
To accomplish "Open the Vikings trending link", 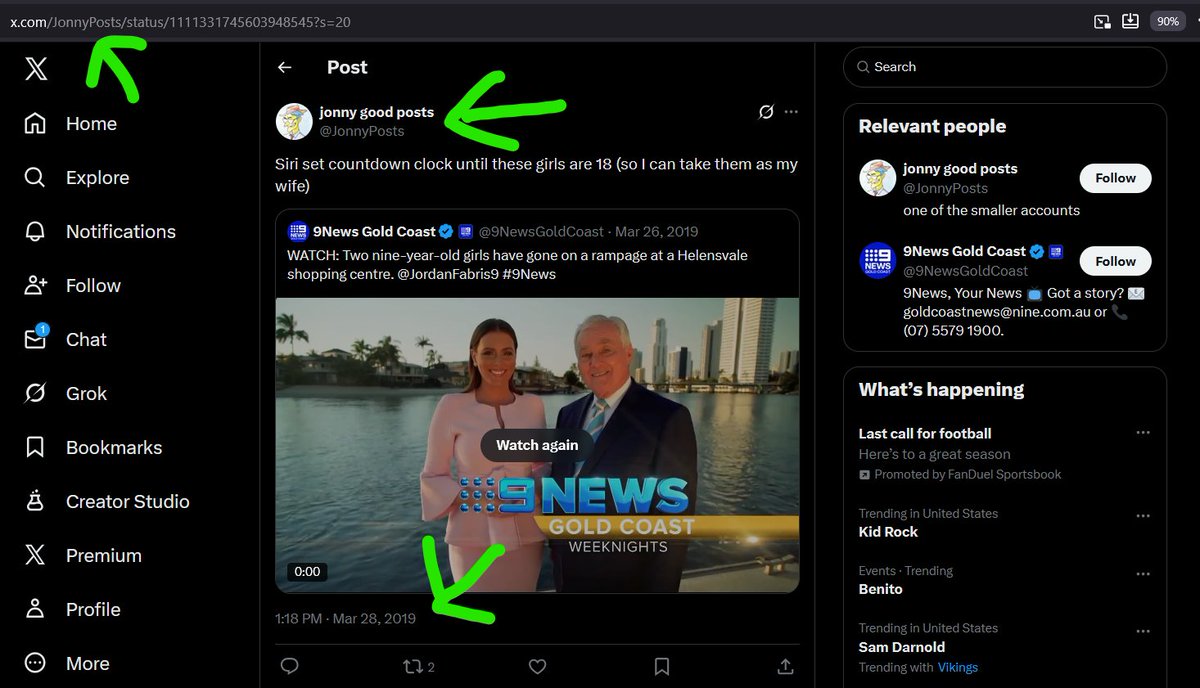I will [957, 667].
